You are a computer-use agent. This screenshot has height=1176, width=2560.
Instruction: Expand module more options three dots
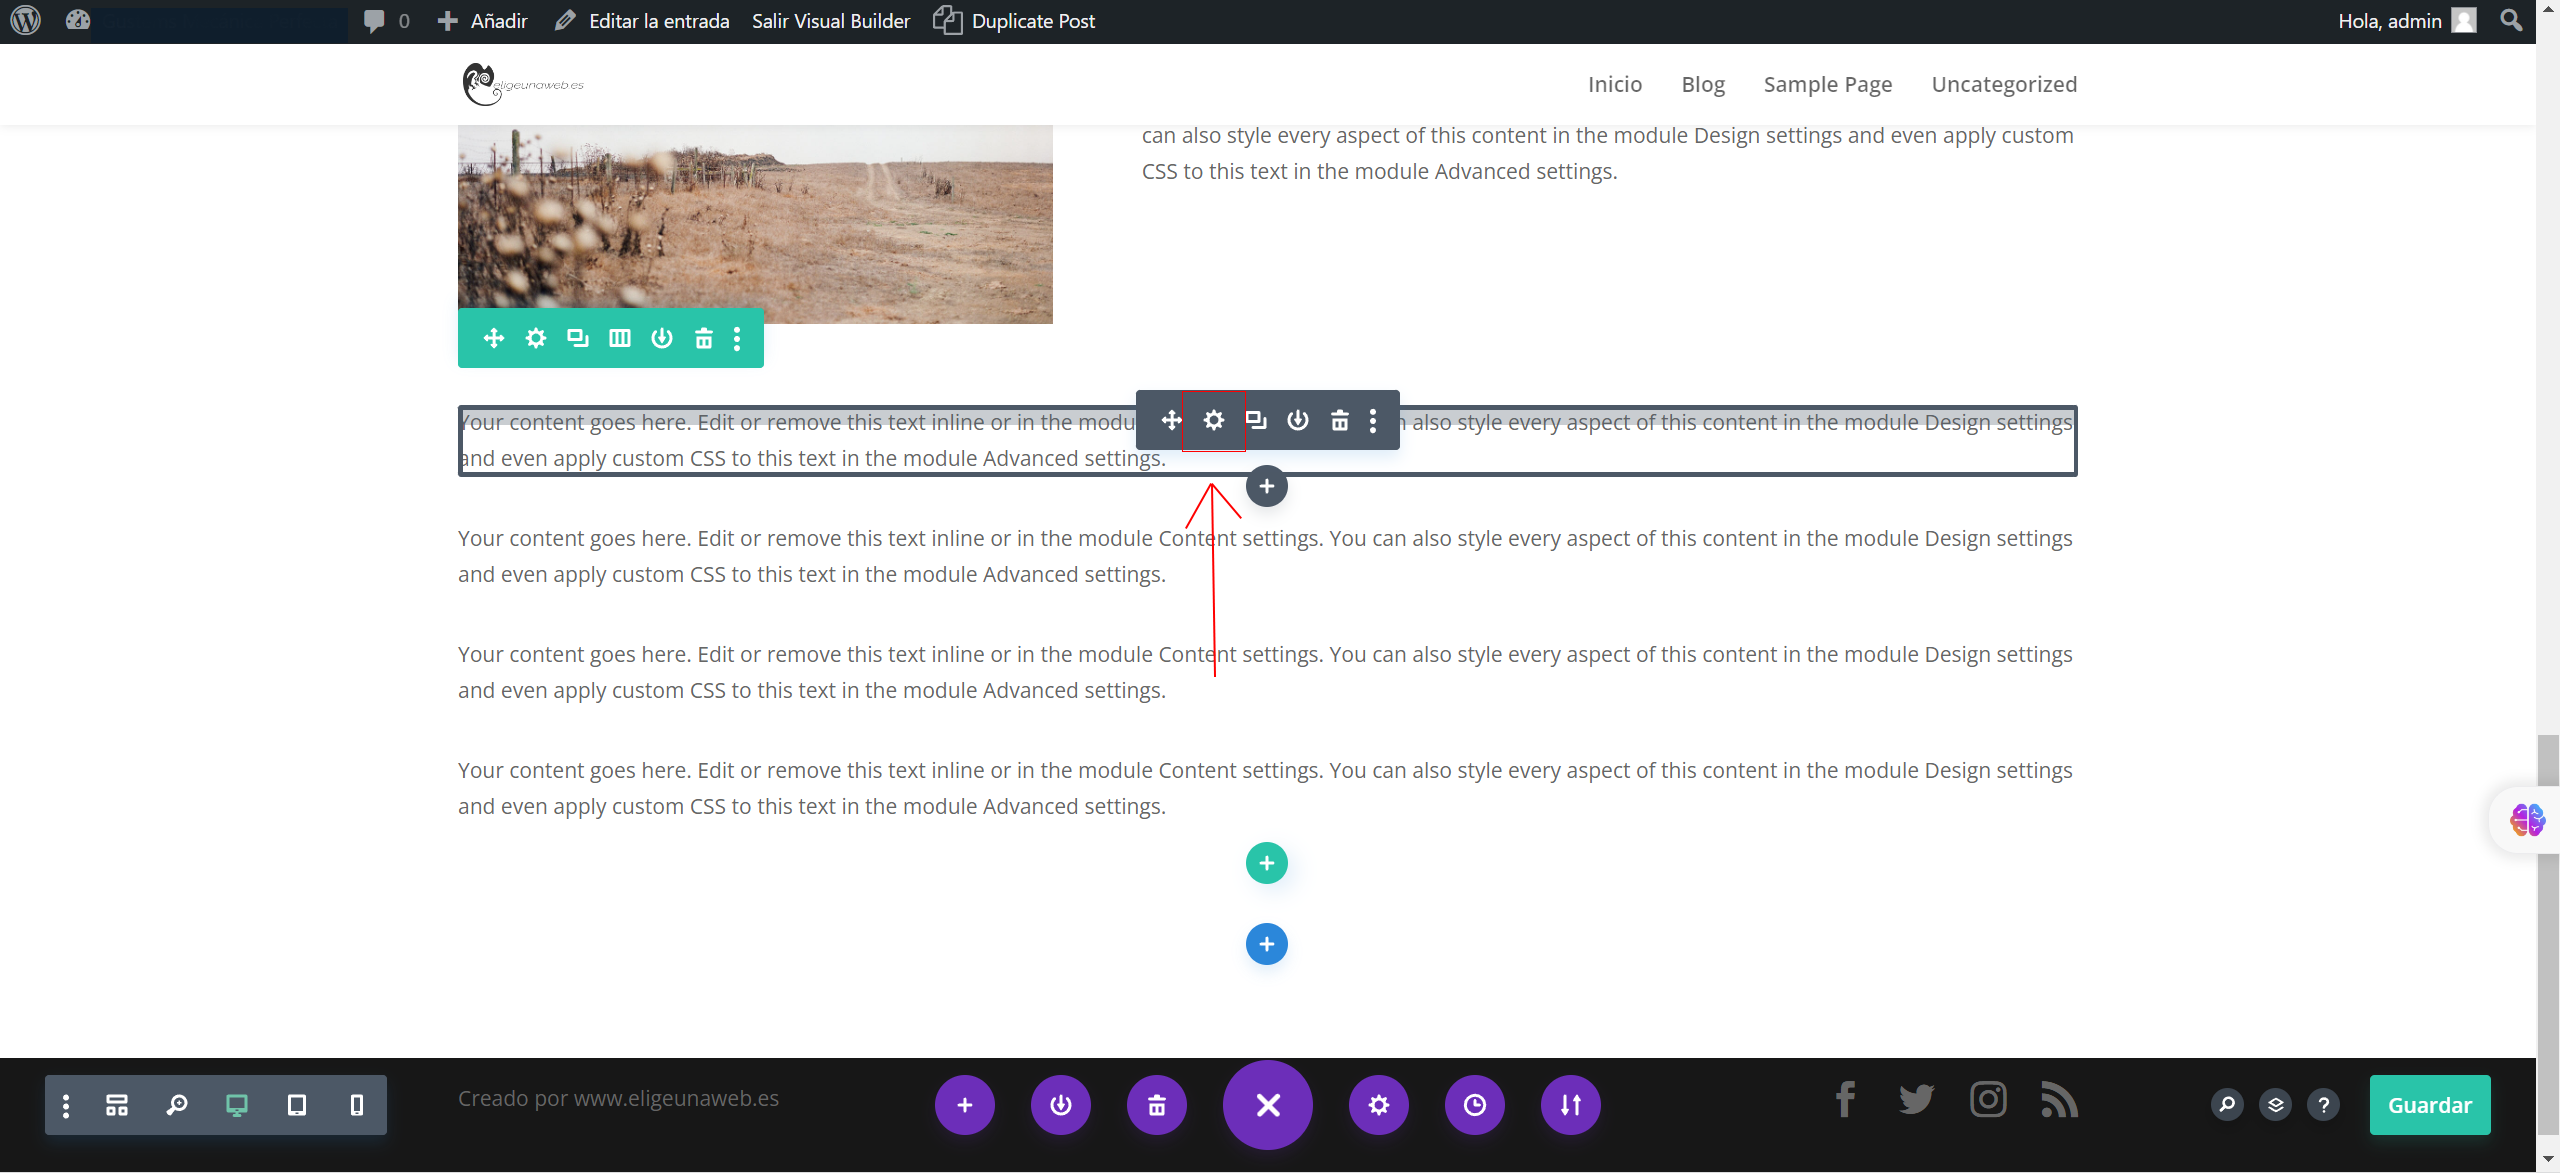coord(1373,421)
